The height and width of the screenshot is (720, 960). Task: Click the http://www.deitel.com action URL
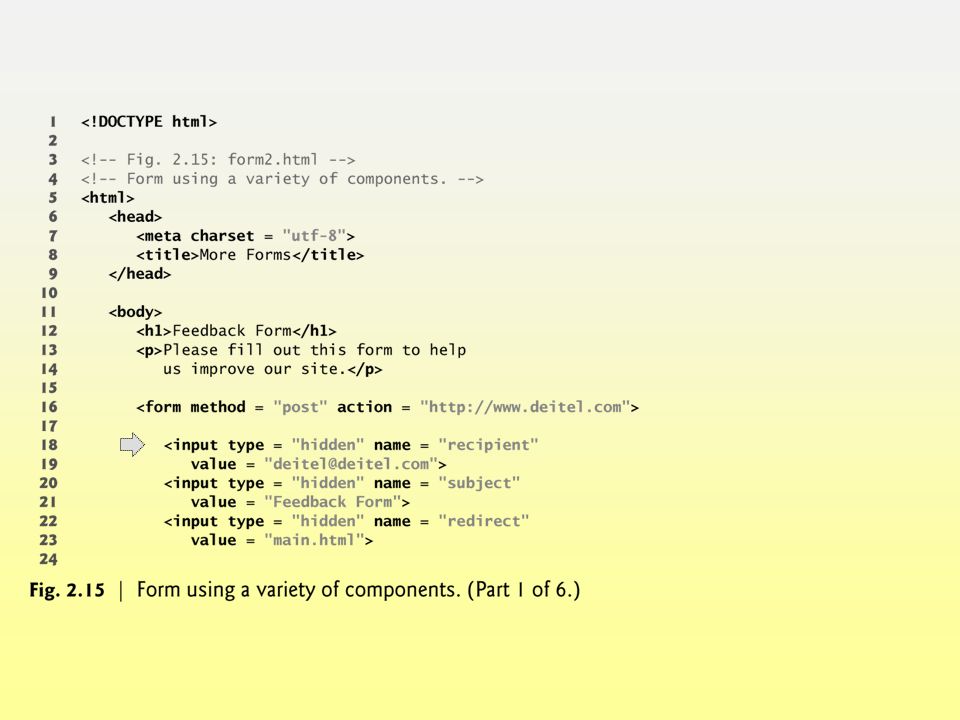pyautogui.click(x=525, y=407)
